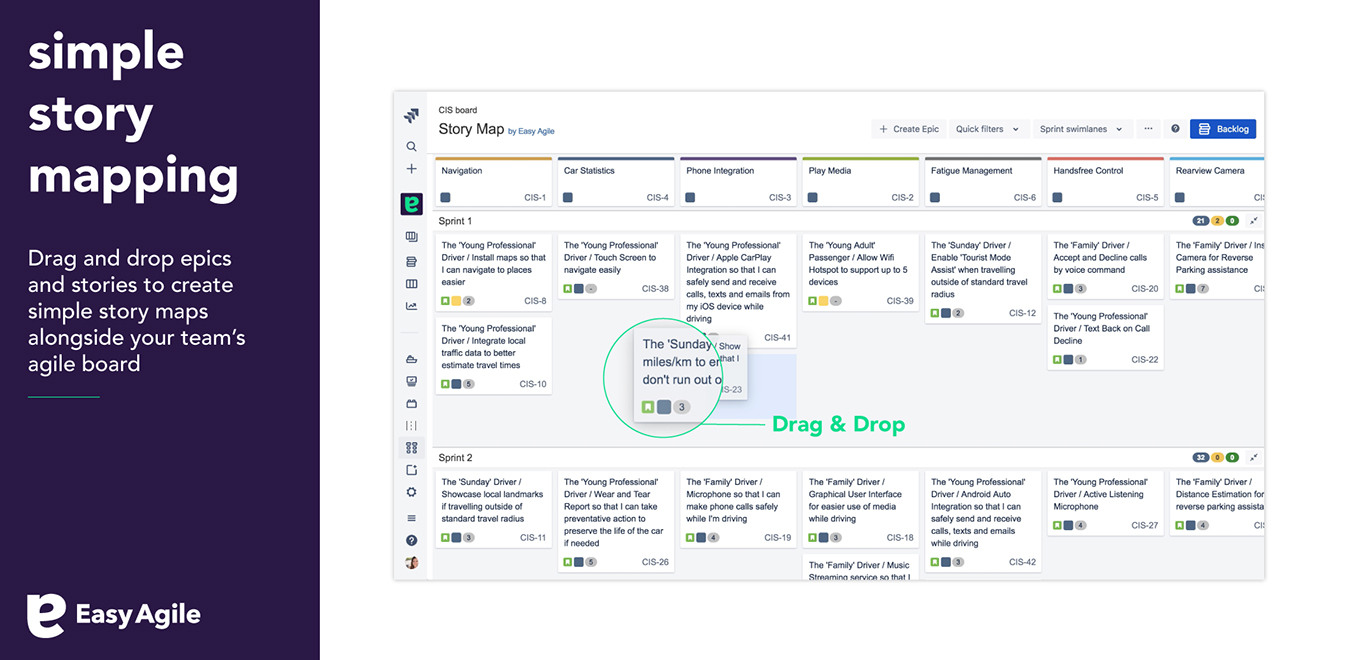
Task: Open the Navigation epic card
Action: (x=493, y=182)
